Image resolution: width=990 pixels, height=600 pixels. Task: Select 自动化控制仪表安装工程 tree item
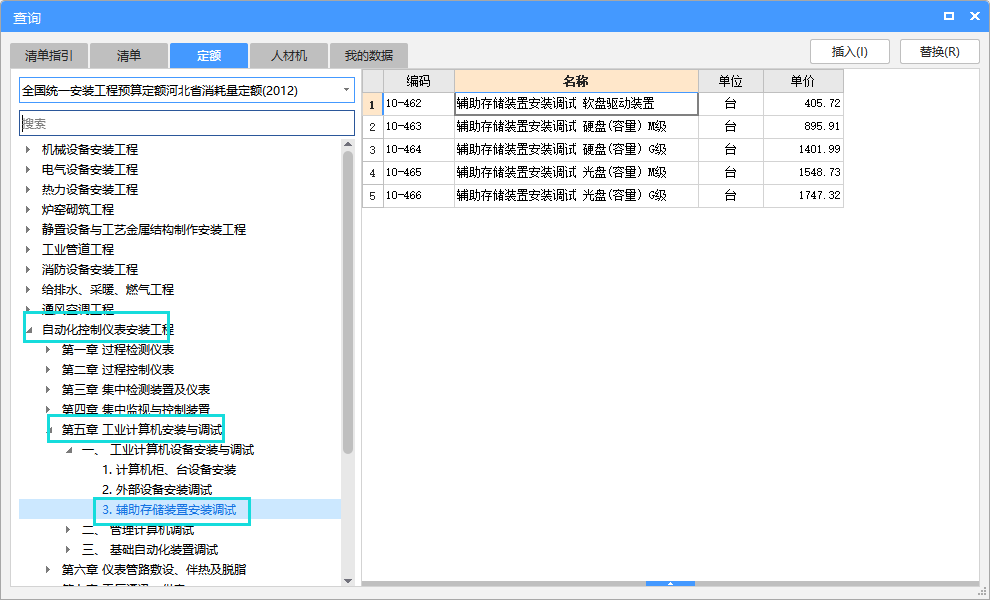[107, 330]
